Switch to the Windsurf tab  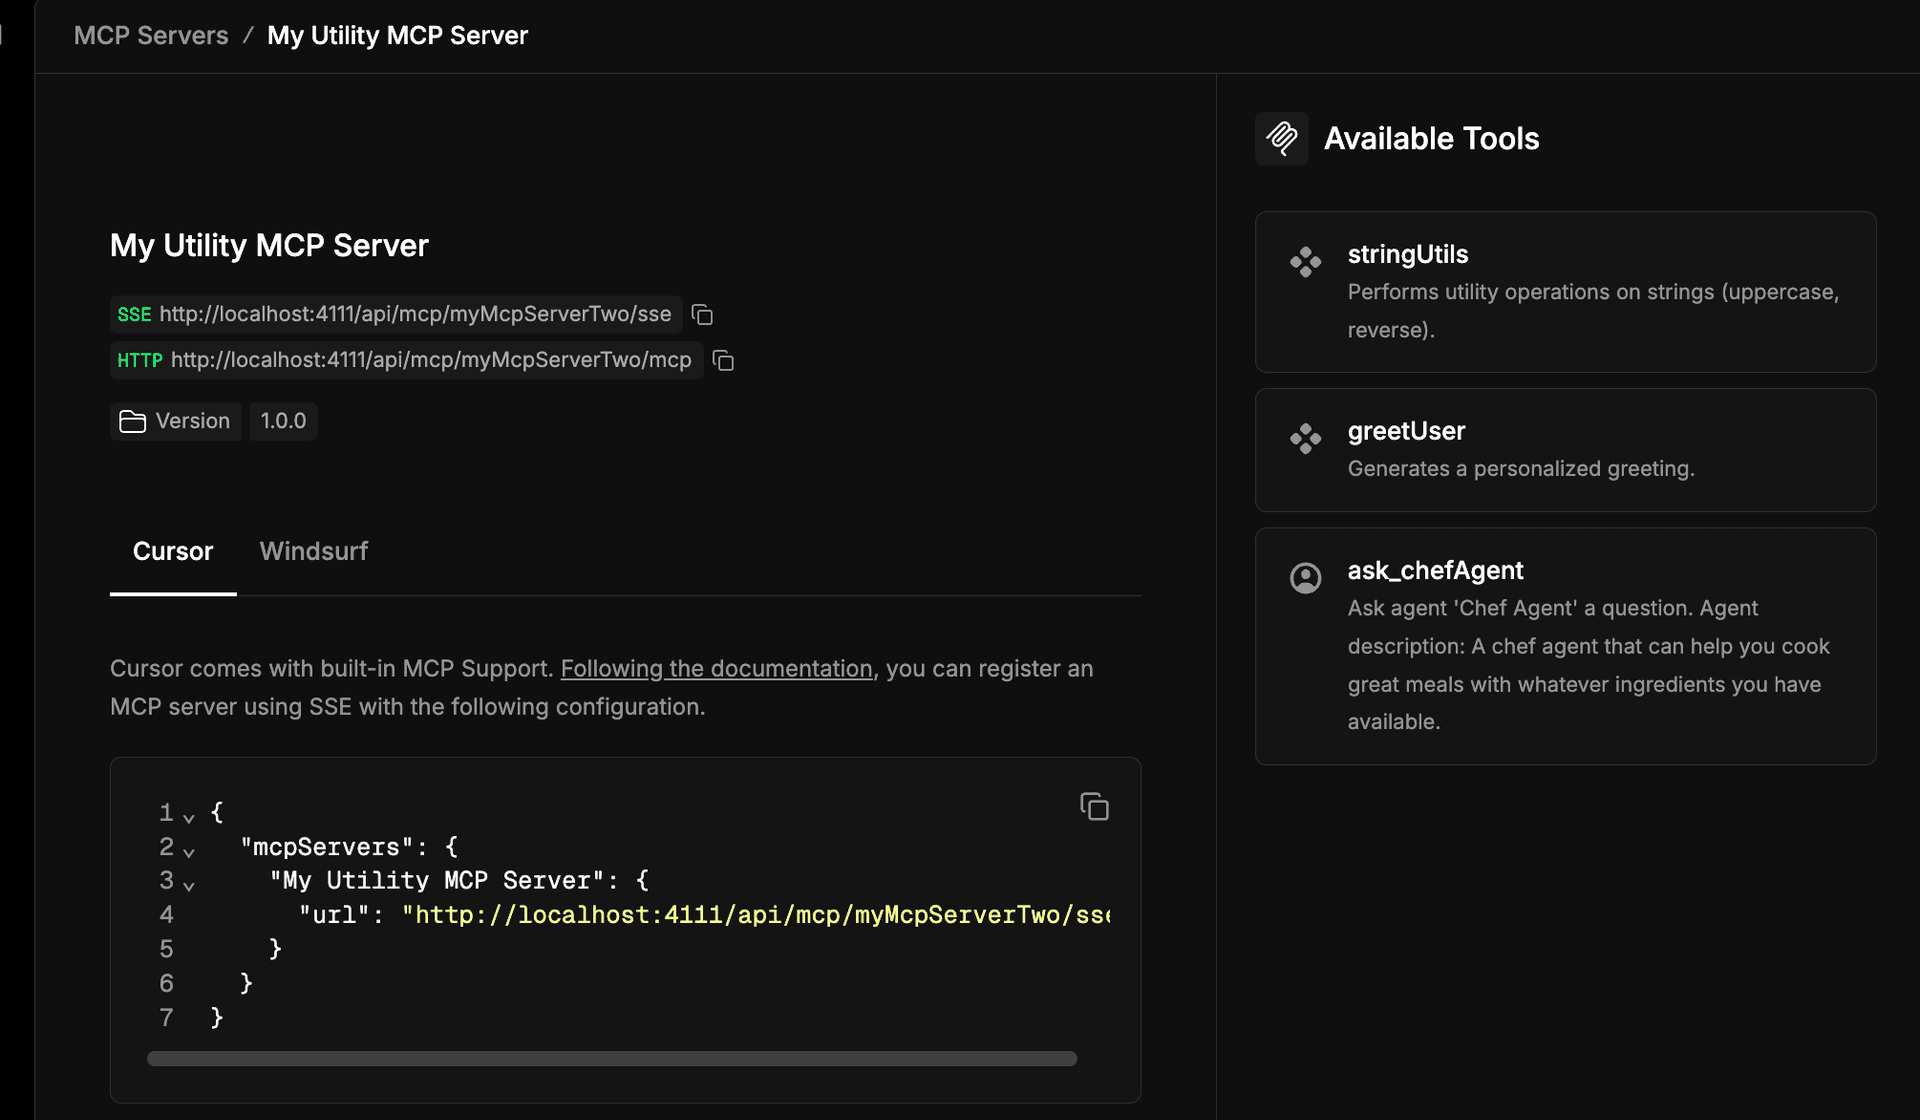point(313,551)
